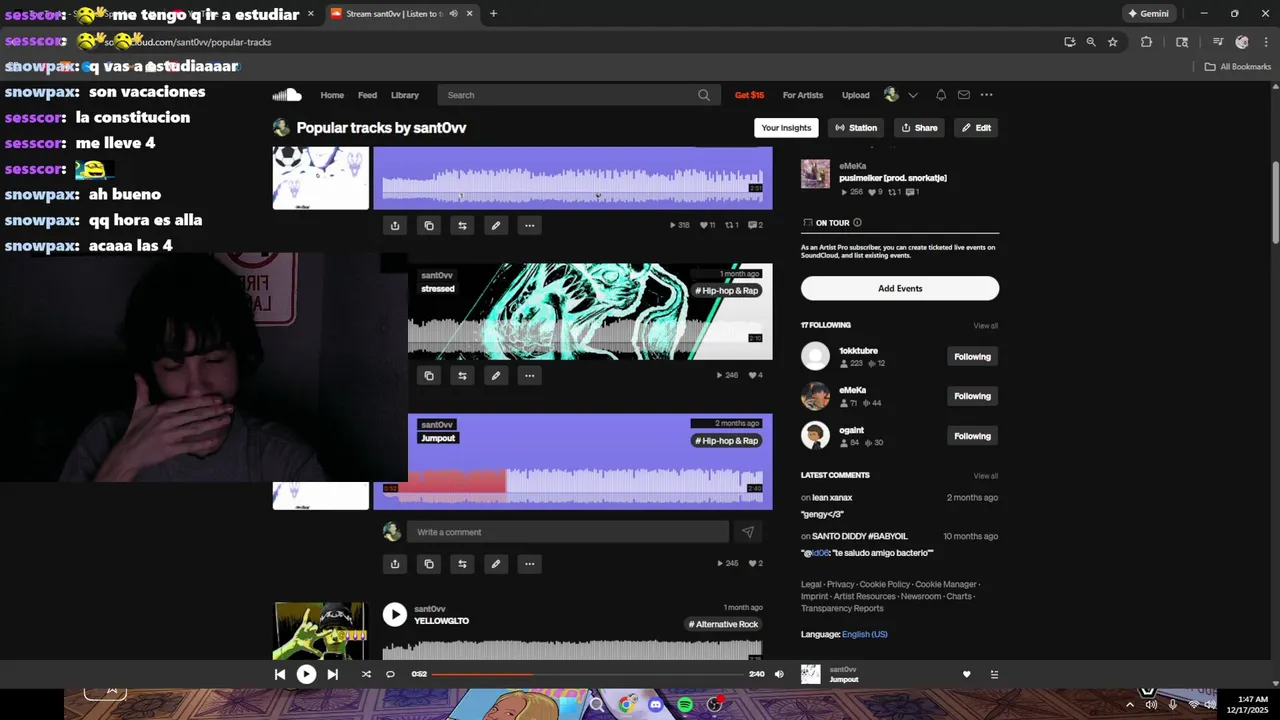Click the Alternative Rock tag

[x=724, y=624]
